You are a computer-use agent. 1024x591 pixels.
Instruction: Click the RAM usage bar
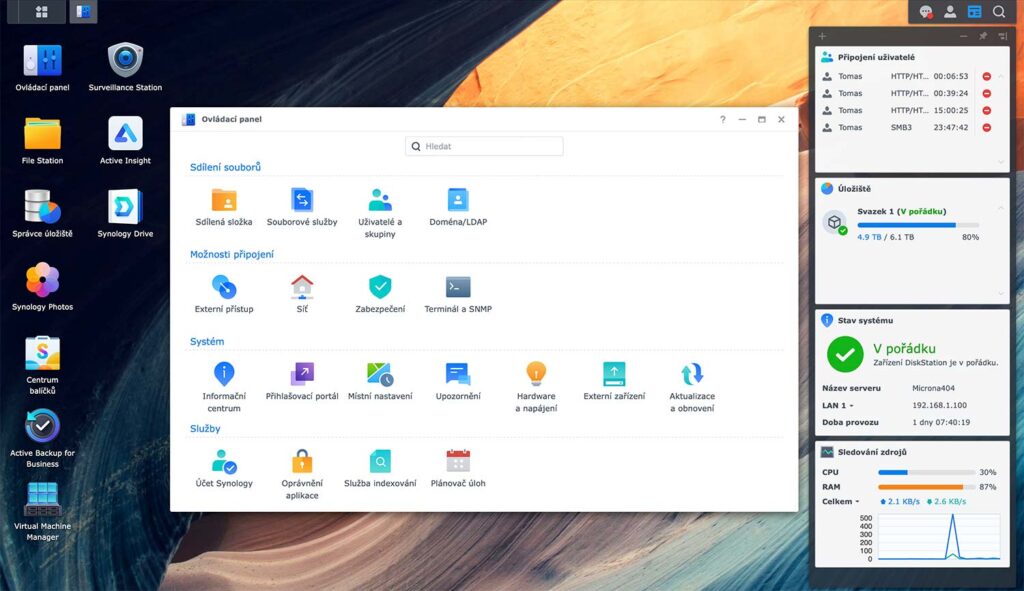click(x=926, y=487)
